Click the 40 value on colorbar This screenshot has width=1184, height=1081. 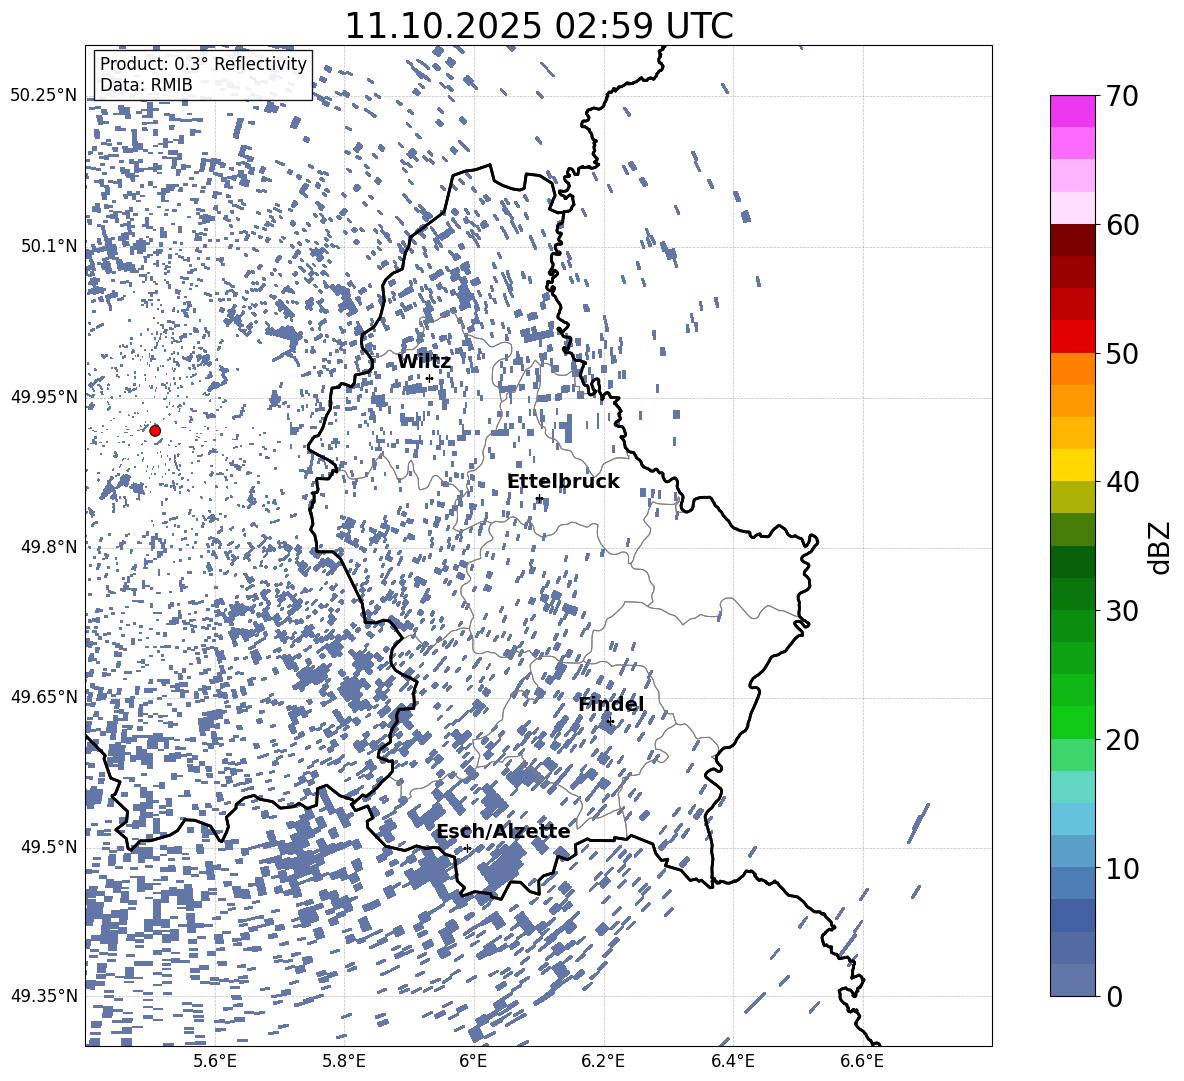click(1122, 482)
